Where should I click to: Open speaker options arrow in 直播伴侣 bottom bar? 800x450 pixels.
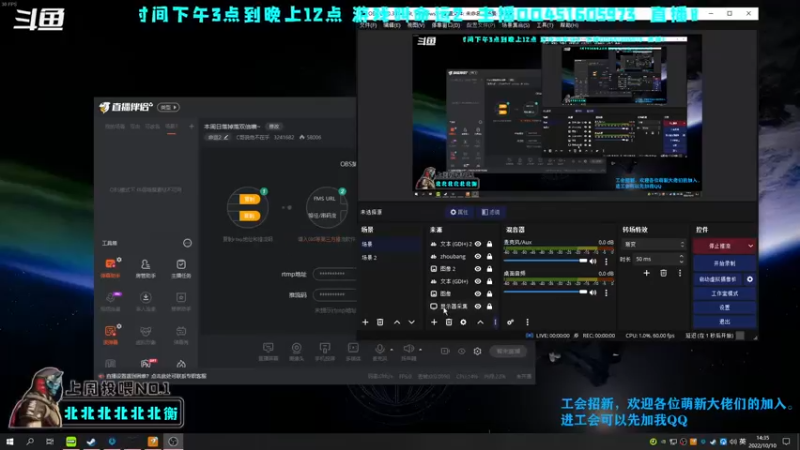pyautogui.click(x=420, y=349)
